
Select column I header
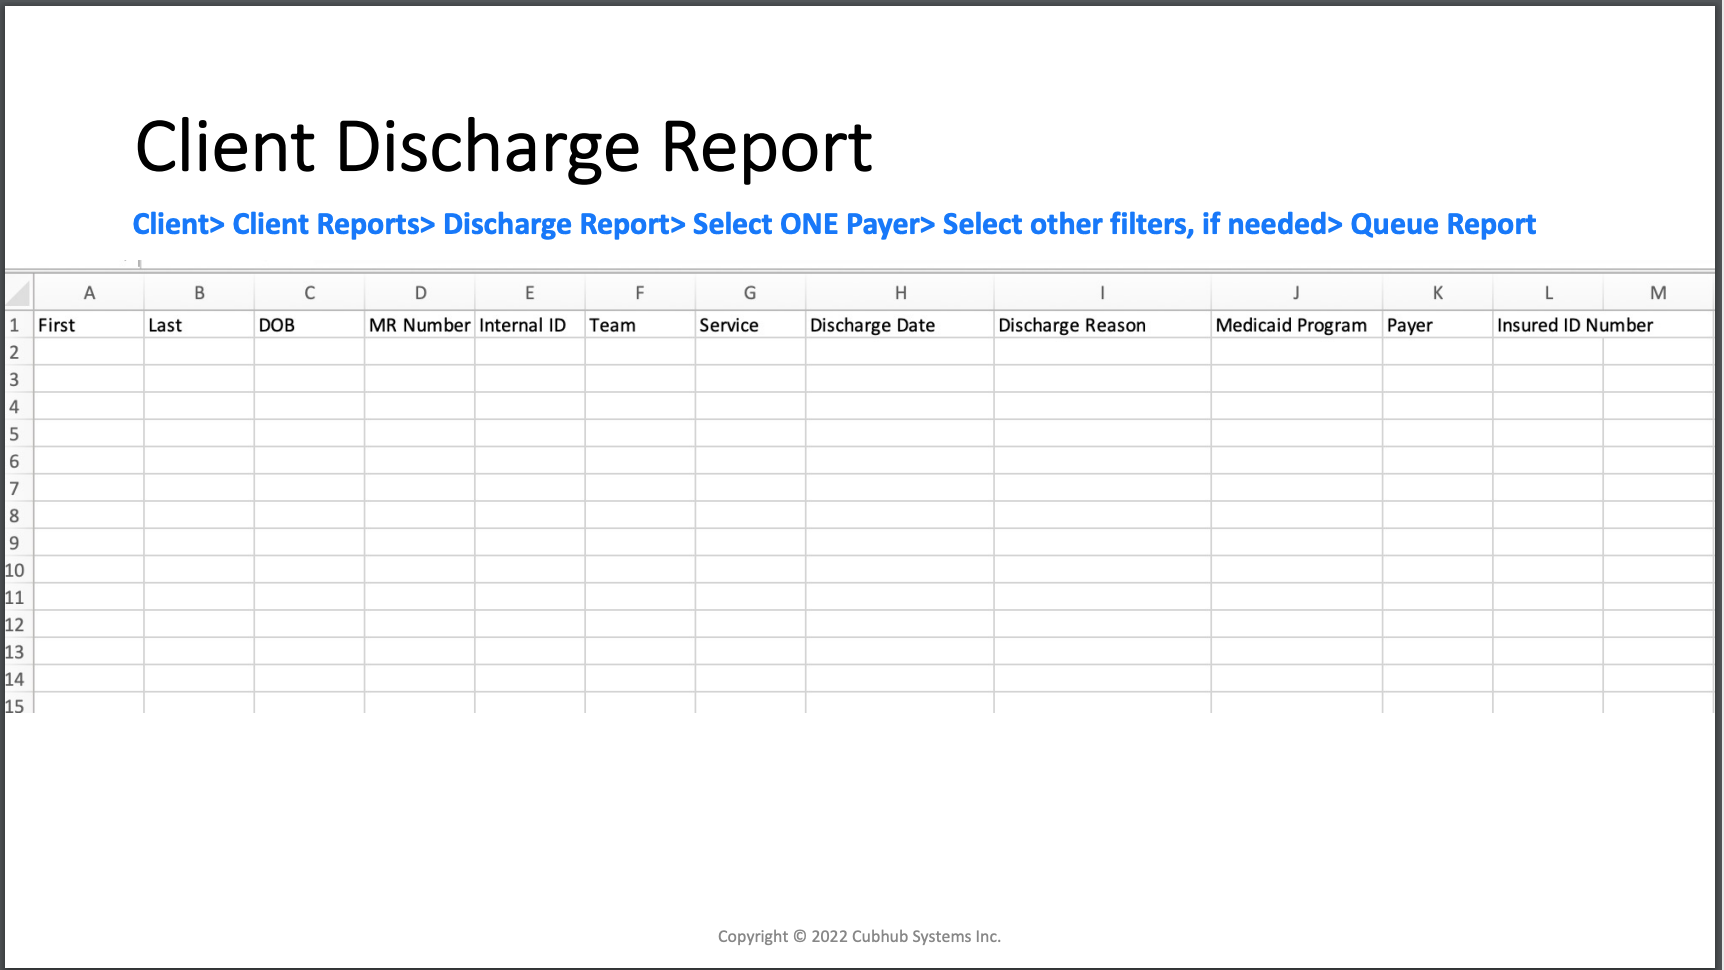tap(1102, 293)
